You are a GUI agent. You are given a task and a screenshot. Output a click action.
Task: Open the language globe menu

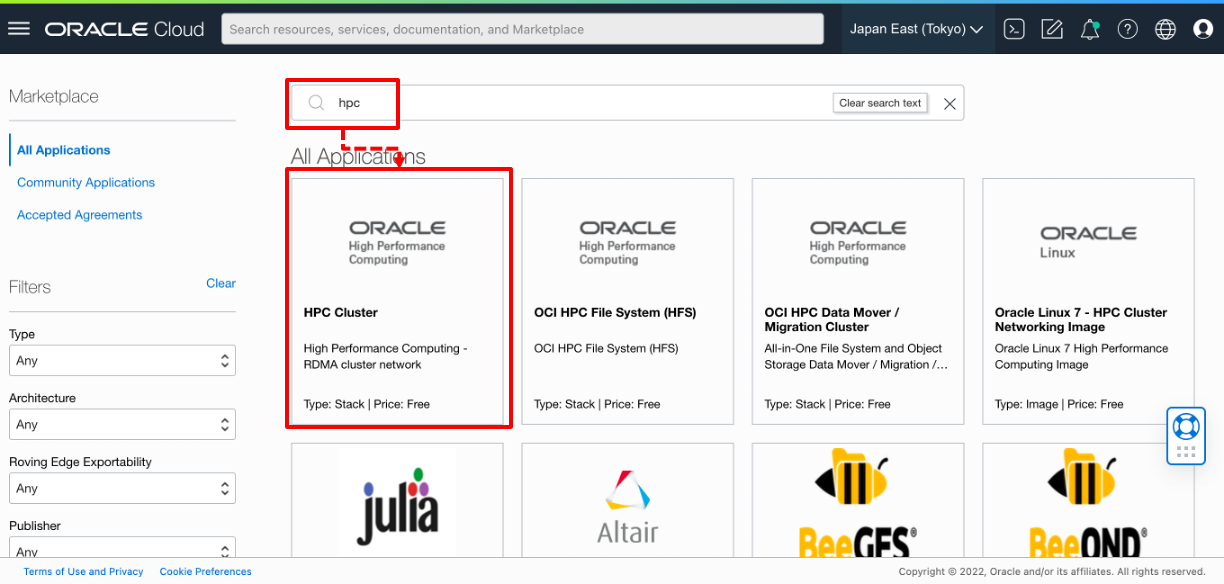point(1166,29)
